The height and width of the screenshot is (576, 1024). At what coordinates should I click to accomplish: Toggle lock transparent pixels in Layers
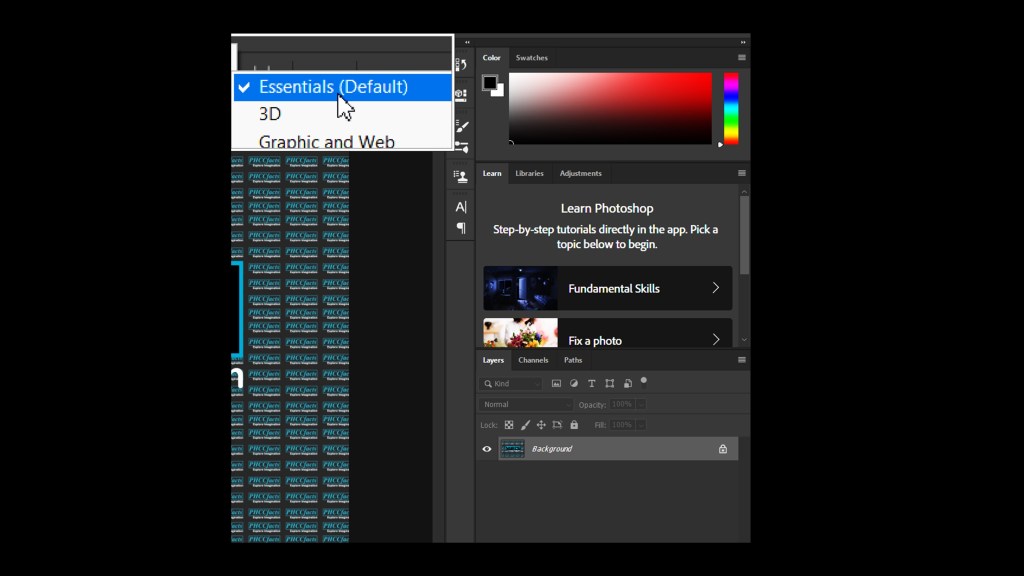coord(508,425)
